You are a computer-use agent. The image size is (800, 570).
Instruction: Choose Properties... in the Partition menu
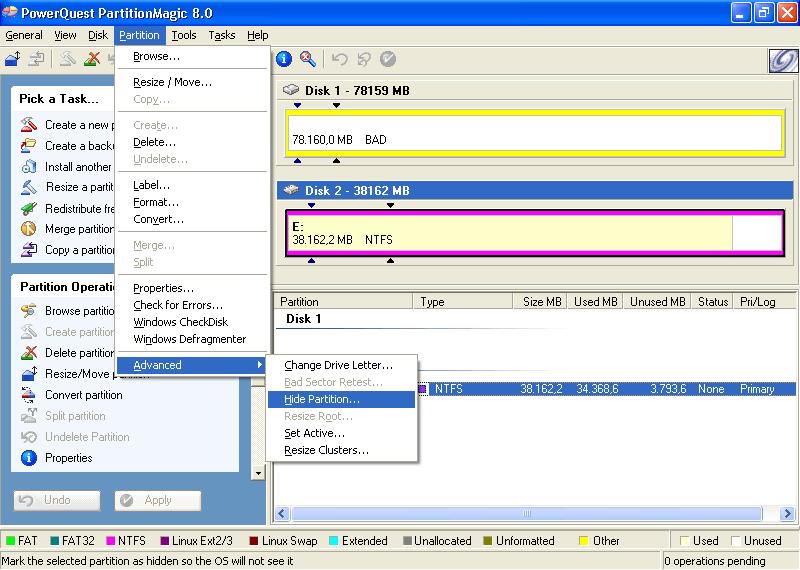(192, 288)
